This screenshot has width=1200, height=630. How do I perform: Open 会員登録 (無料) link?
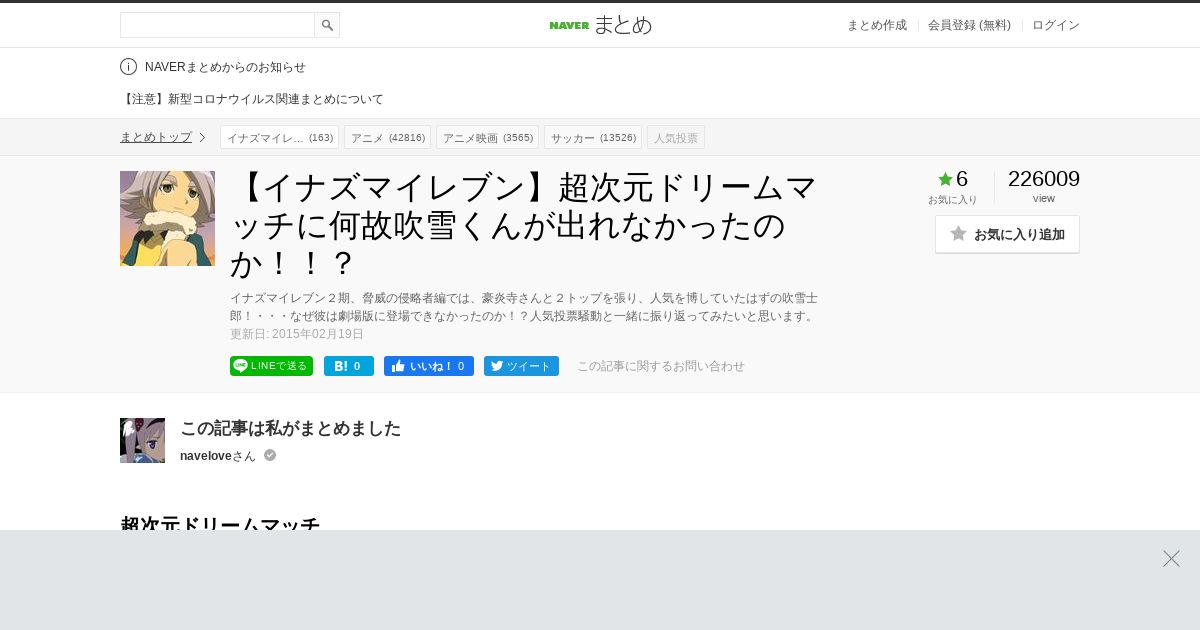click(969, 25)
